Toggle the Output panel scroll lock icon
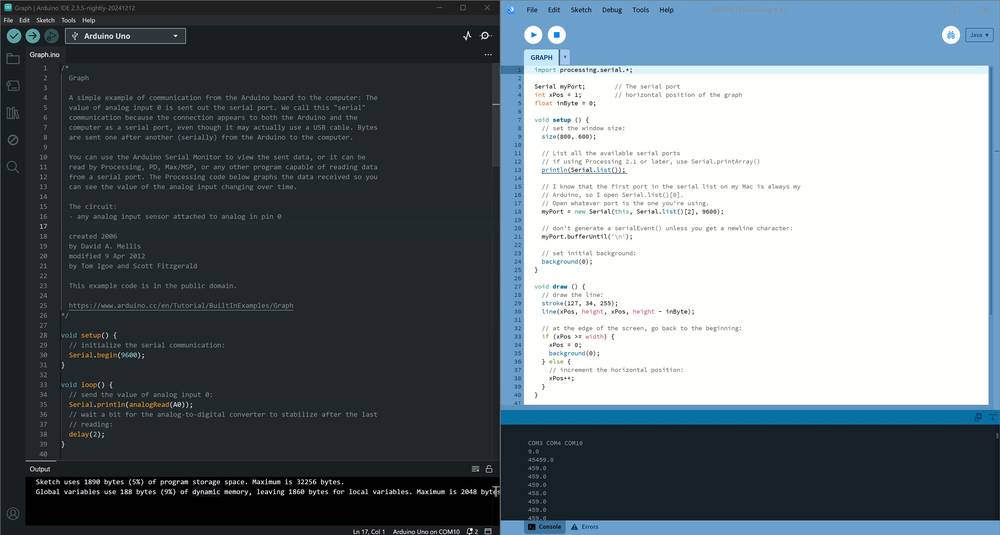Viewport: 1000px width, 535px height. point(489,469)
